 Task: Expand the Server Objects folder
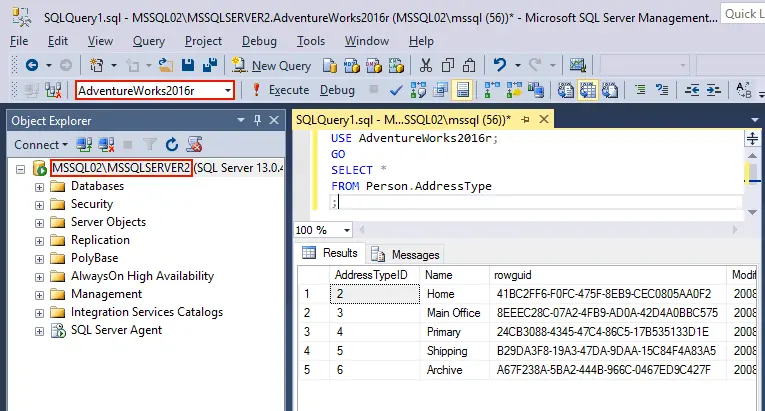(39, 223)
